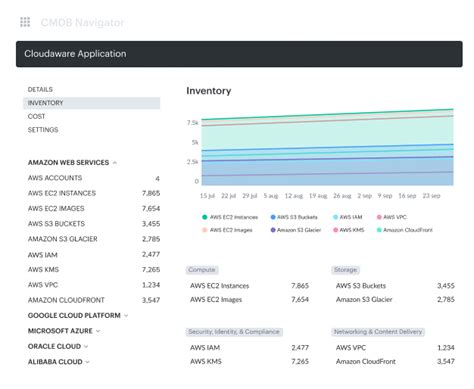
Task: Open the Settings section
Action: click(x=43, y=130)
